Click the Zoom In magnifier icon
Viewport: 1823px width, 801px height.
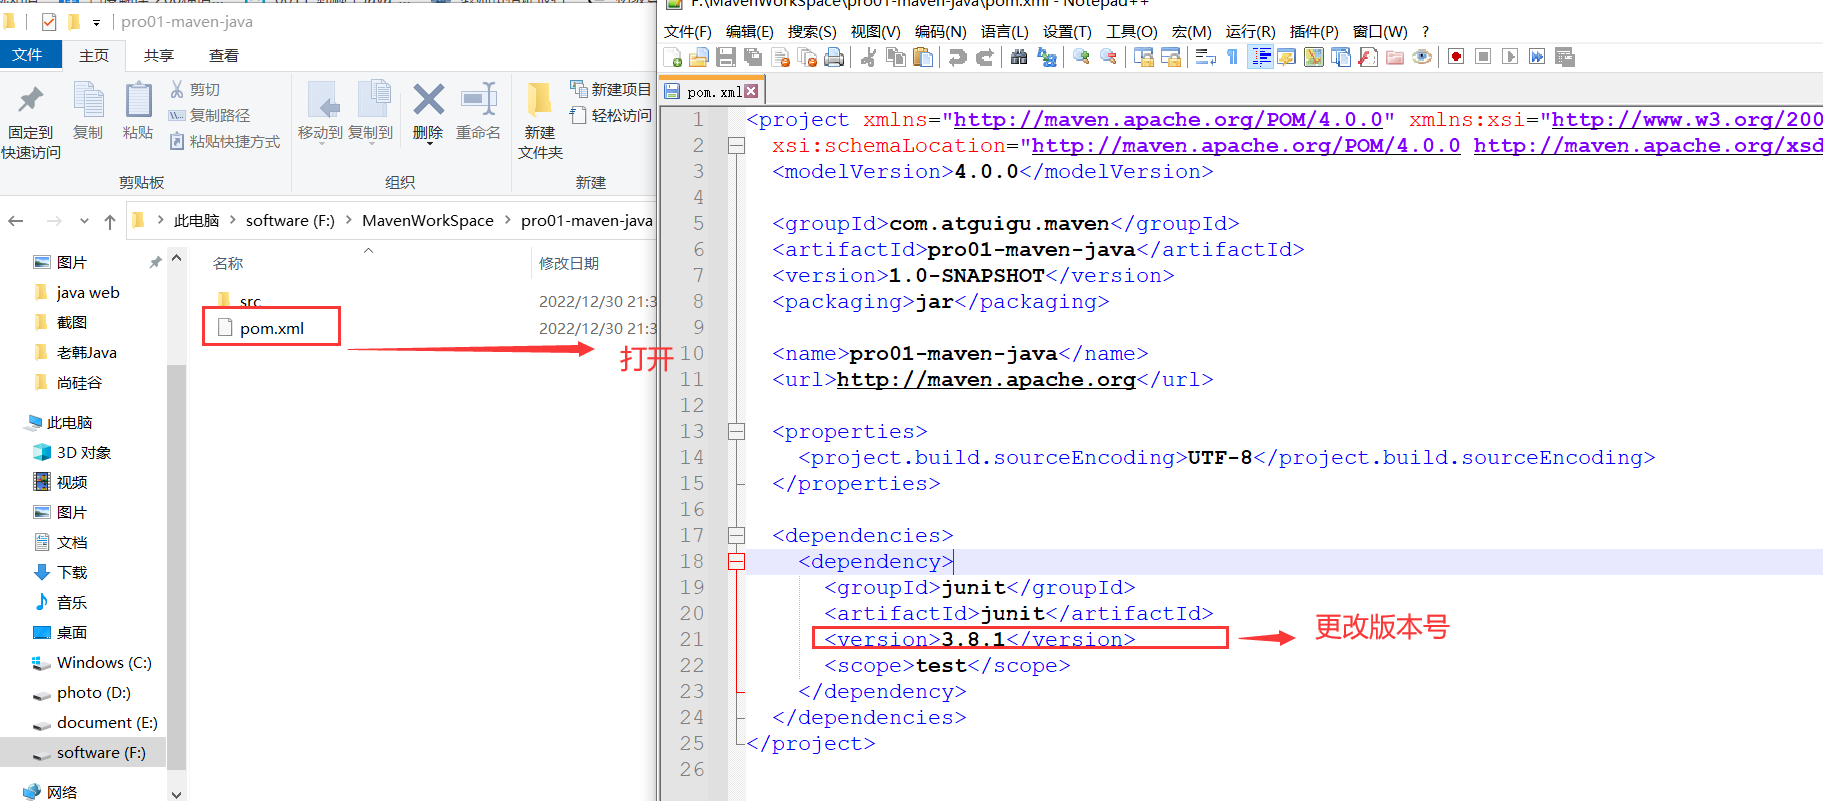click(1081, 57)
